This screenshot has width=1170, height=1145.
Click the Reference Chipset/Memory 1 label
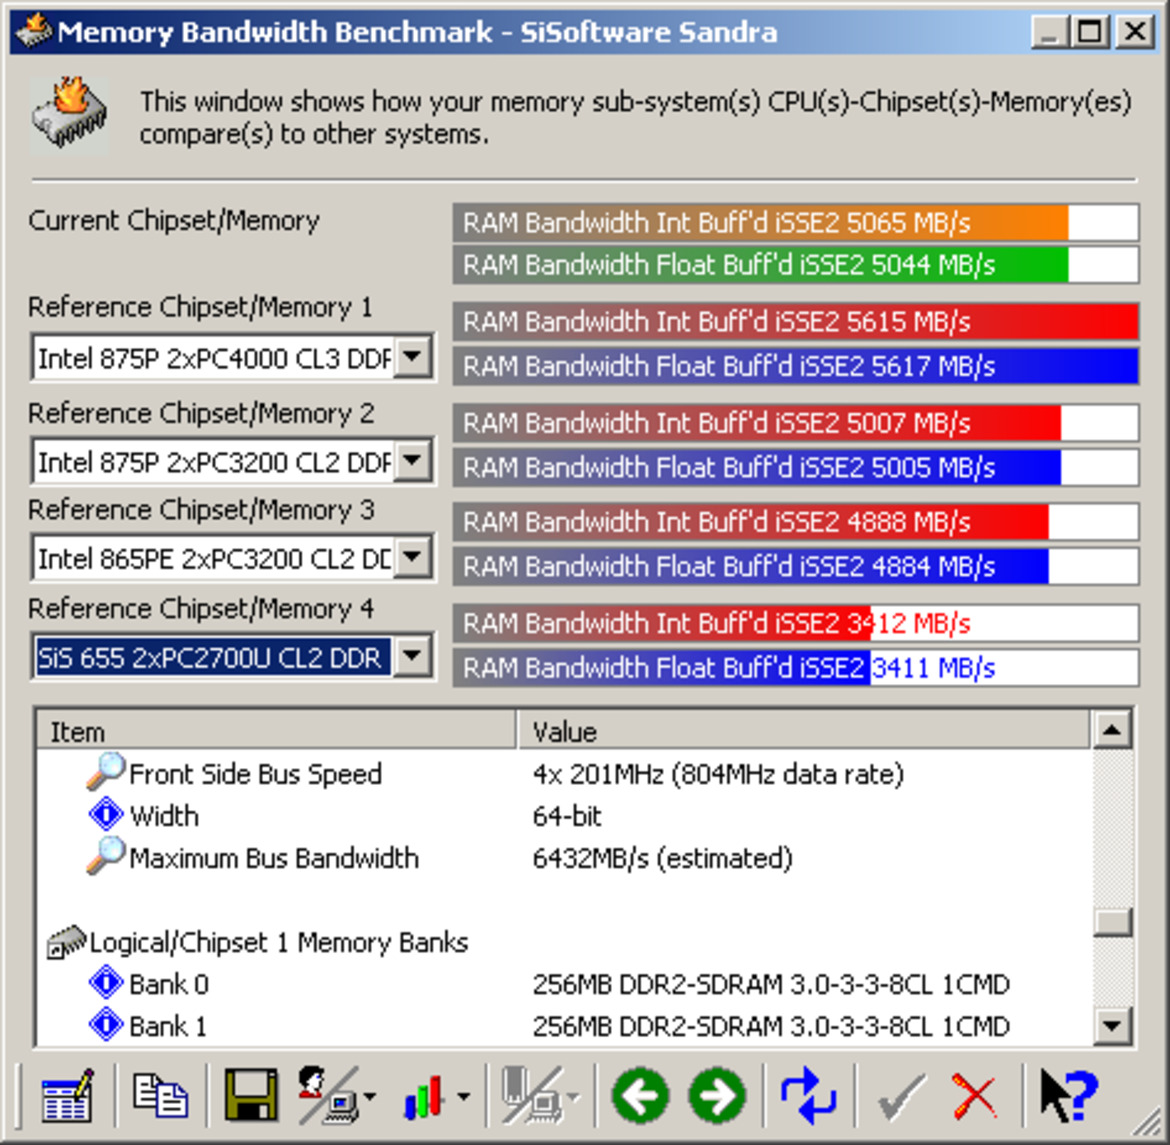(x=200, y=307)
